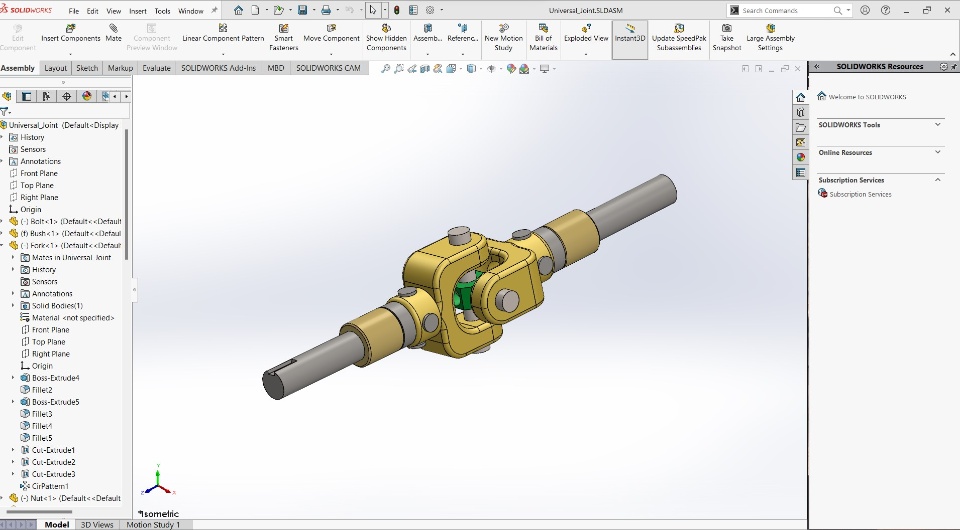The height and width of the screenshot is (530, 960).
Task: Open Linear Component Pattern tool
Action: click(223, 33)
